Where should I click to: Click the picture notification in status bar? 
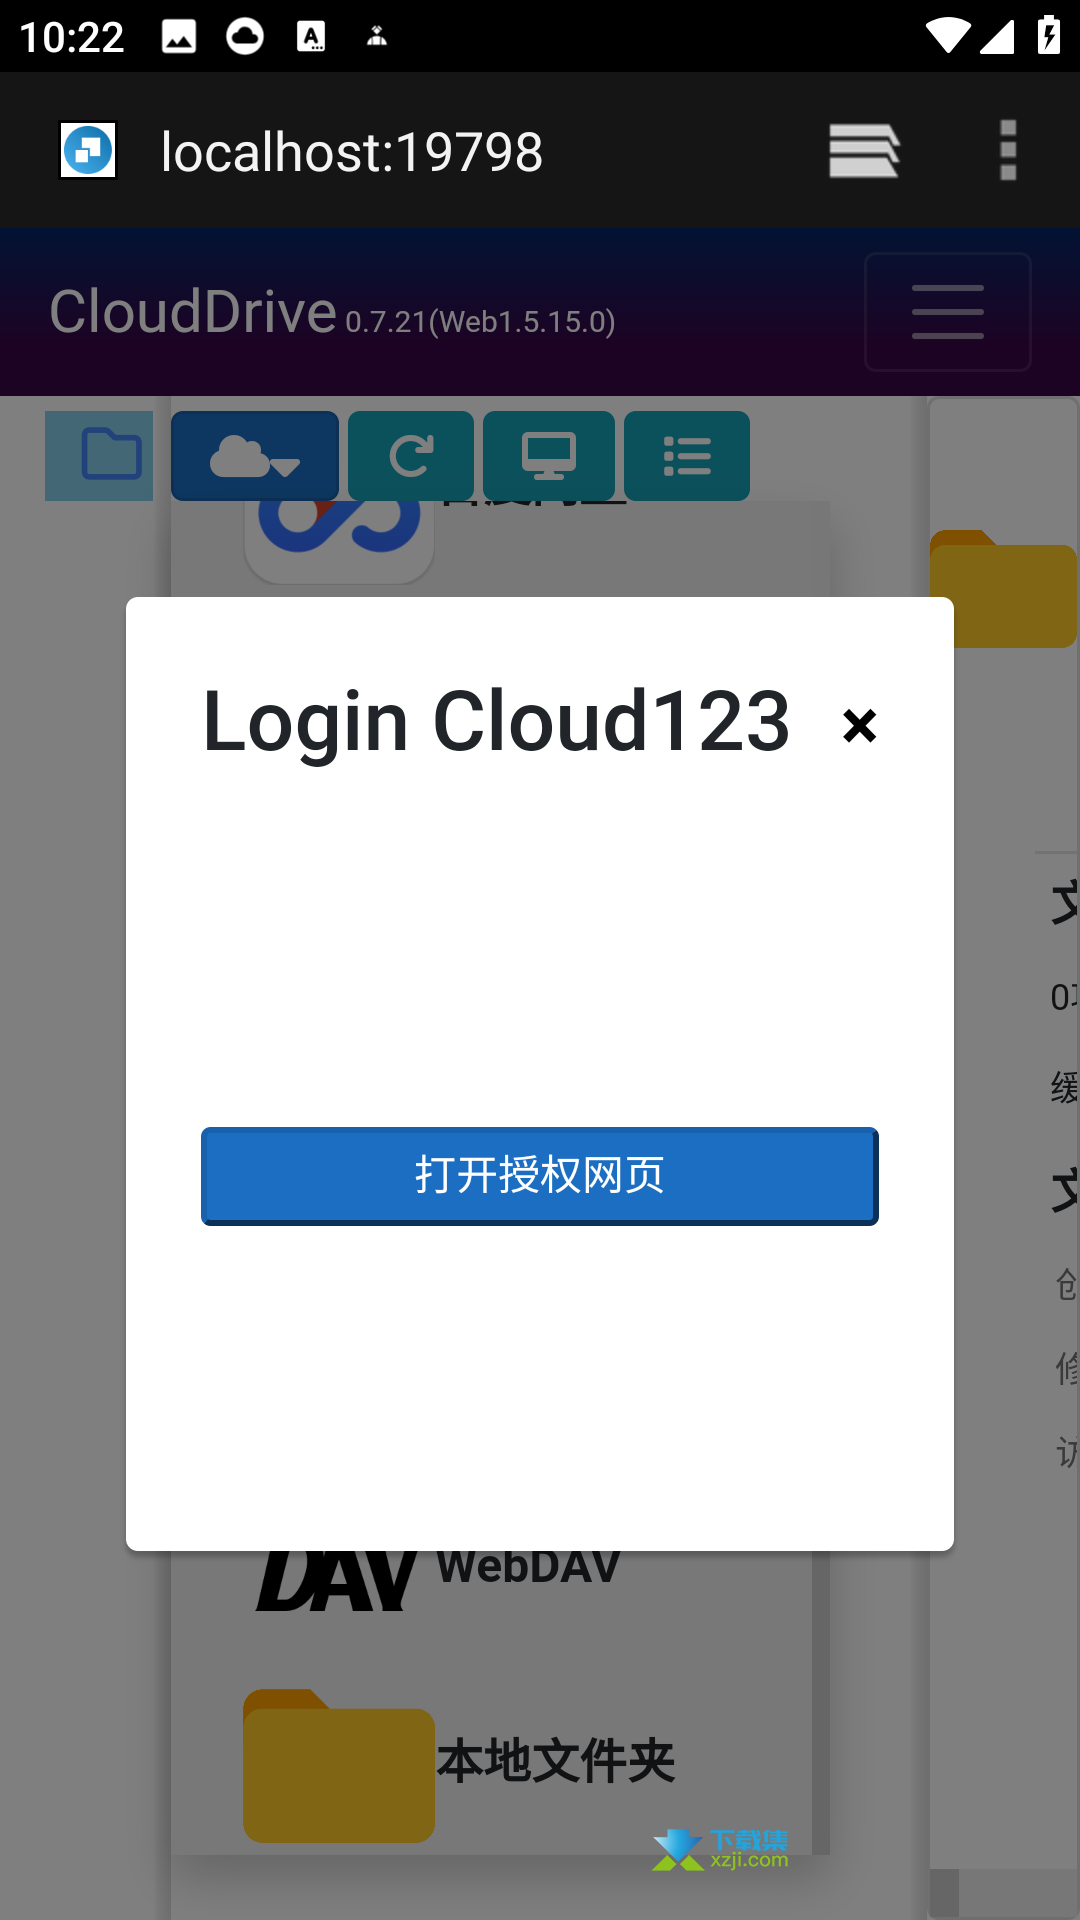[x=179, y=37]
